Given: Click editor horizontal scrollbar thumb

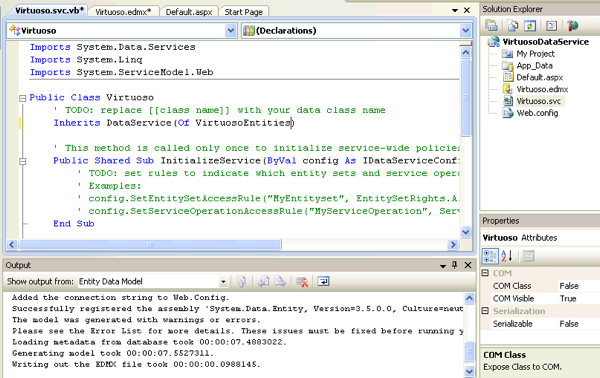Looking at the screenshot, I should tap(150, 244).
